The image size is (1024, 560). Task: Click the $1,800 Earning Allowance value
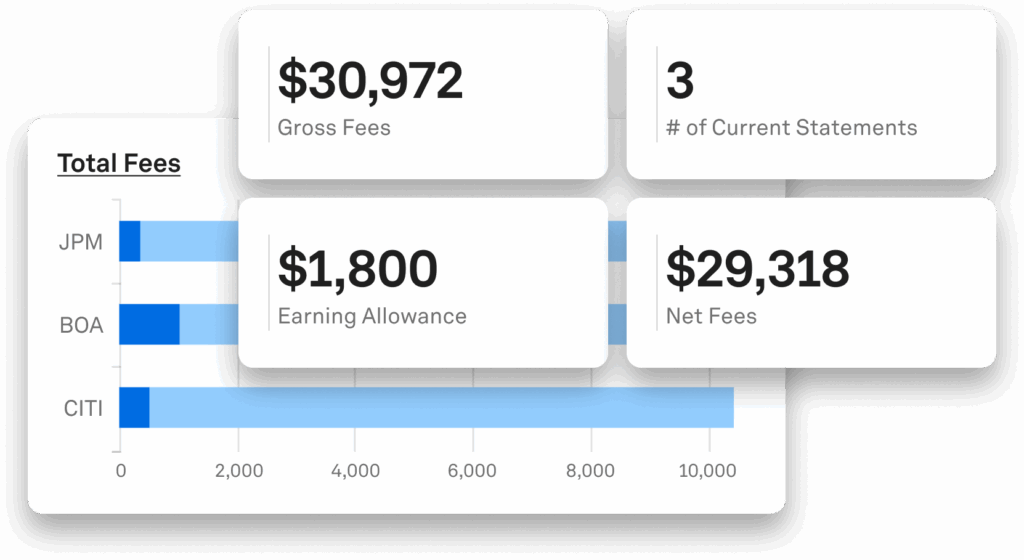[x=358, y=270]
